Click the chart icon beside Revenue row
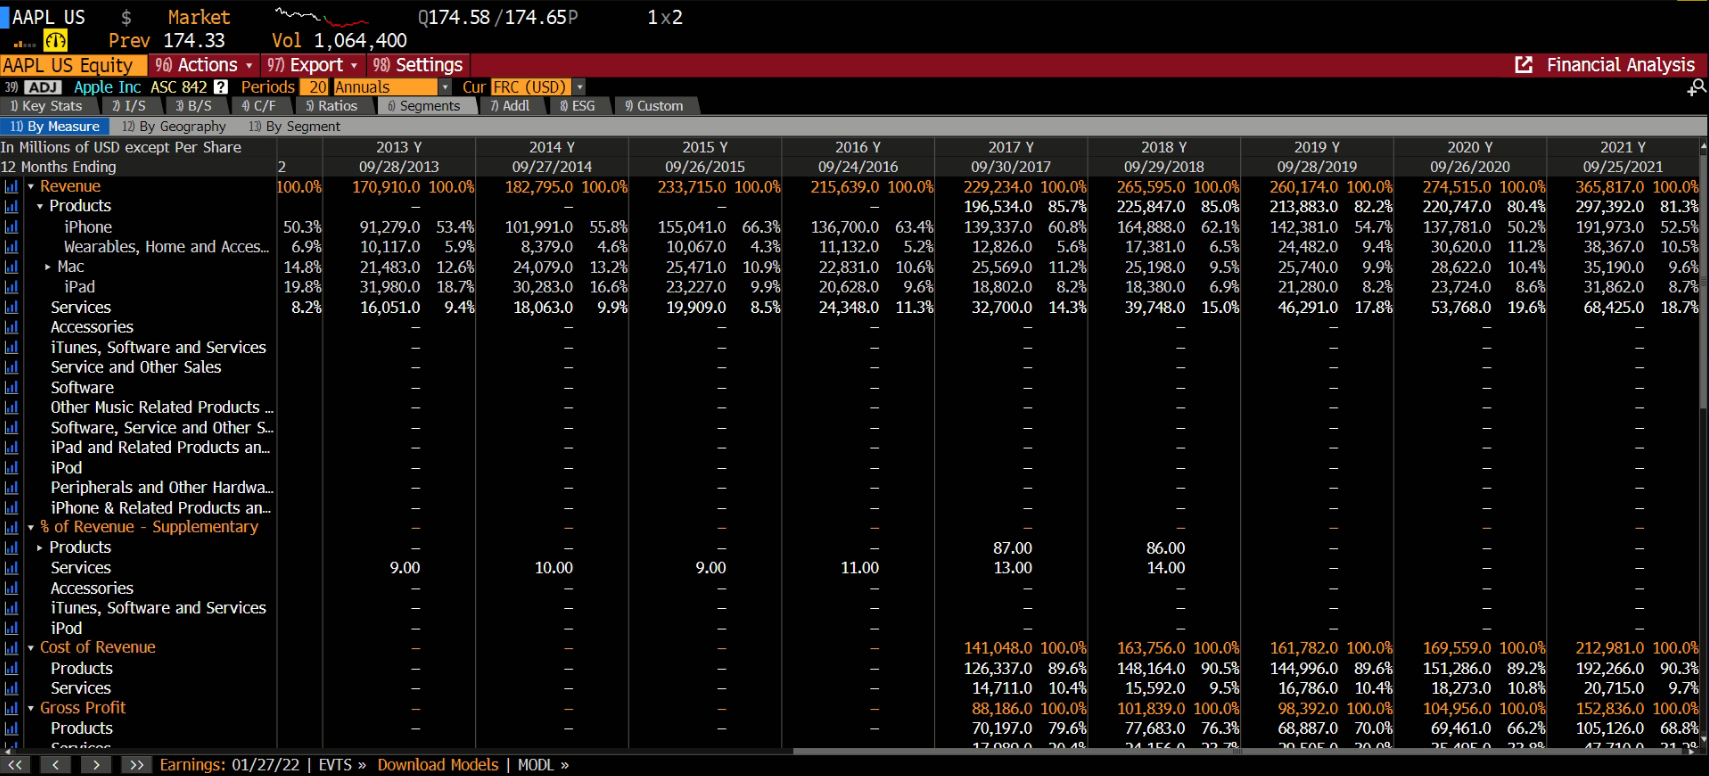The height and width of the screenshot is (776, 1709). tap(11, 187)
